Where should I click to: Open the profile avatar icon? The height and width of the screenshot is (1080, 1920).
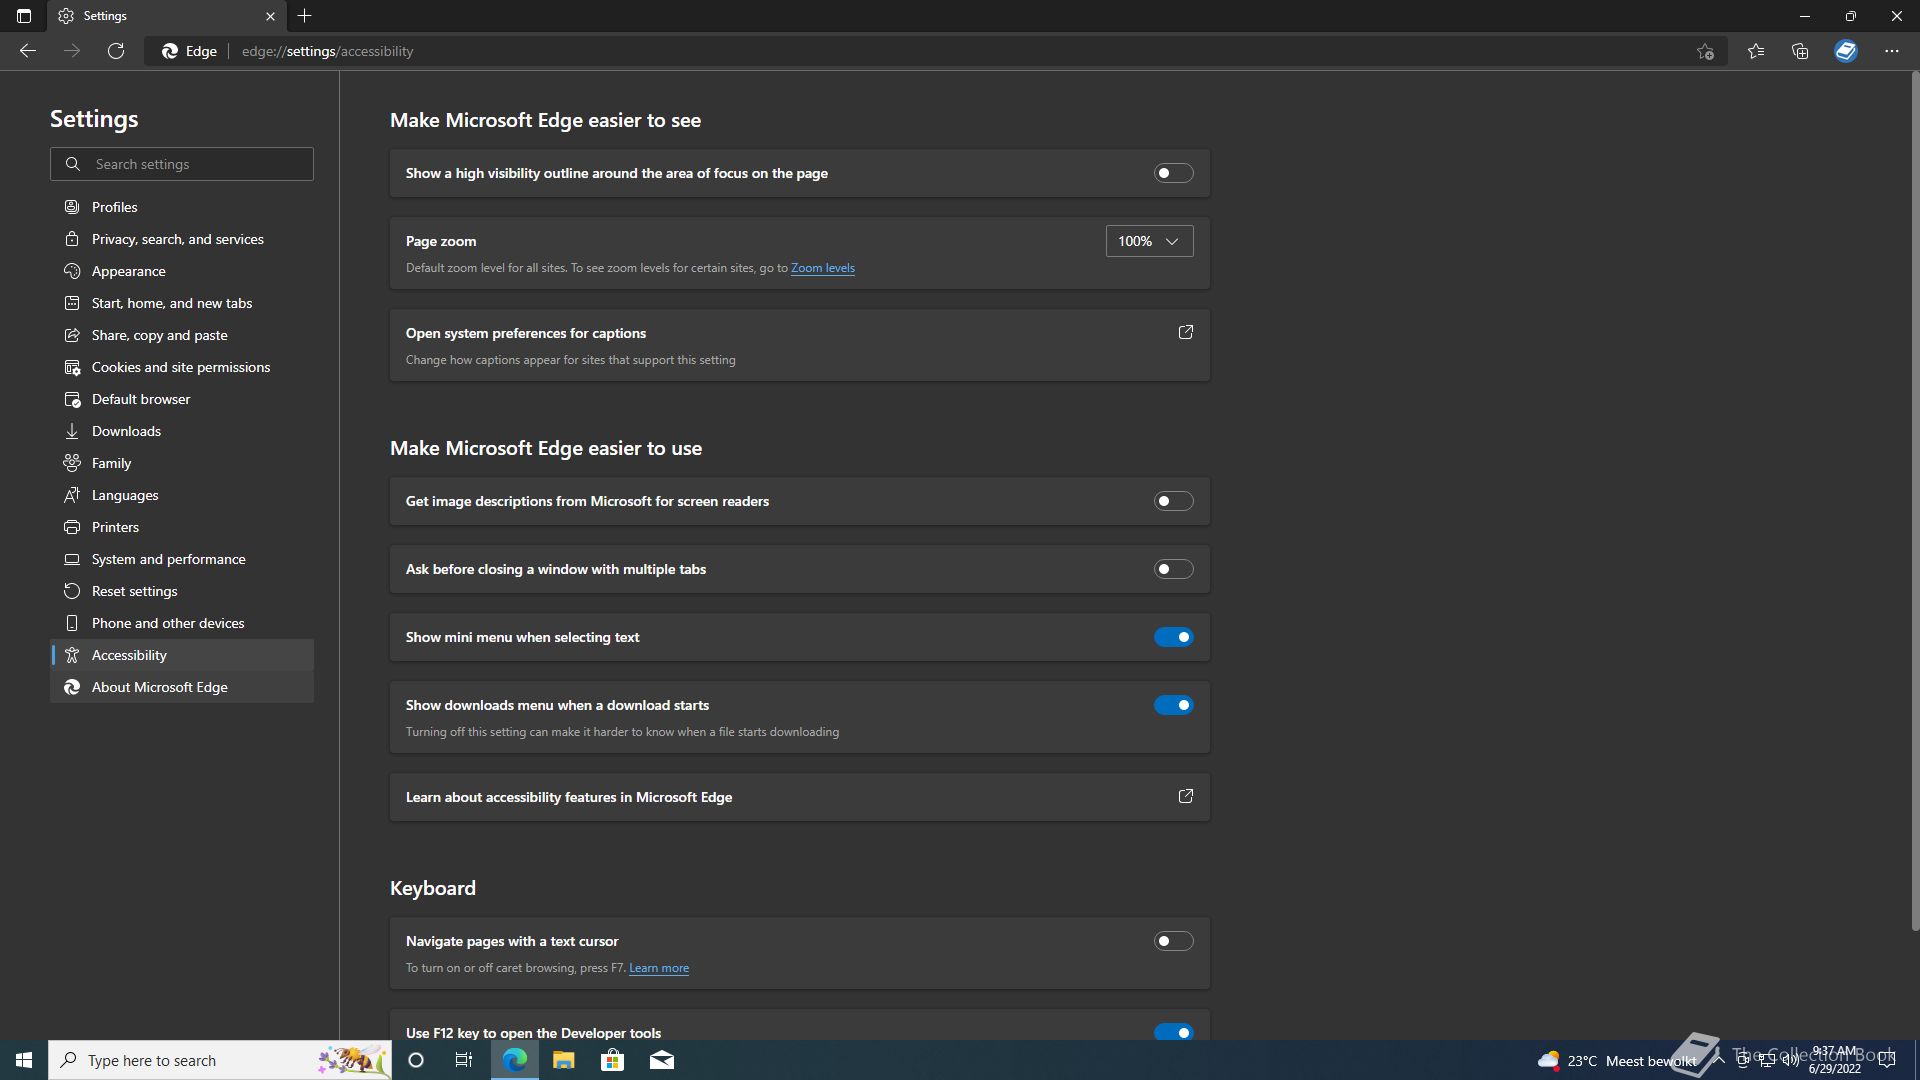click(x=1846, y=51)
